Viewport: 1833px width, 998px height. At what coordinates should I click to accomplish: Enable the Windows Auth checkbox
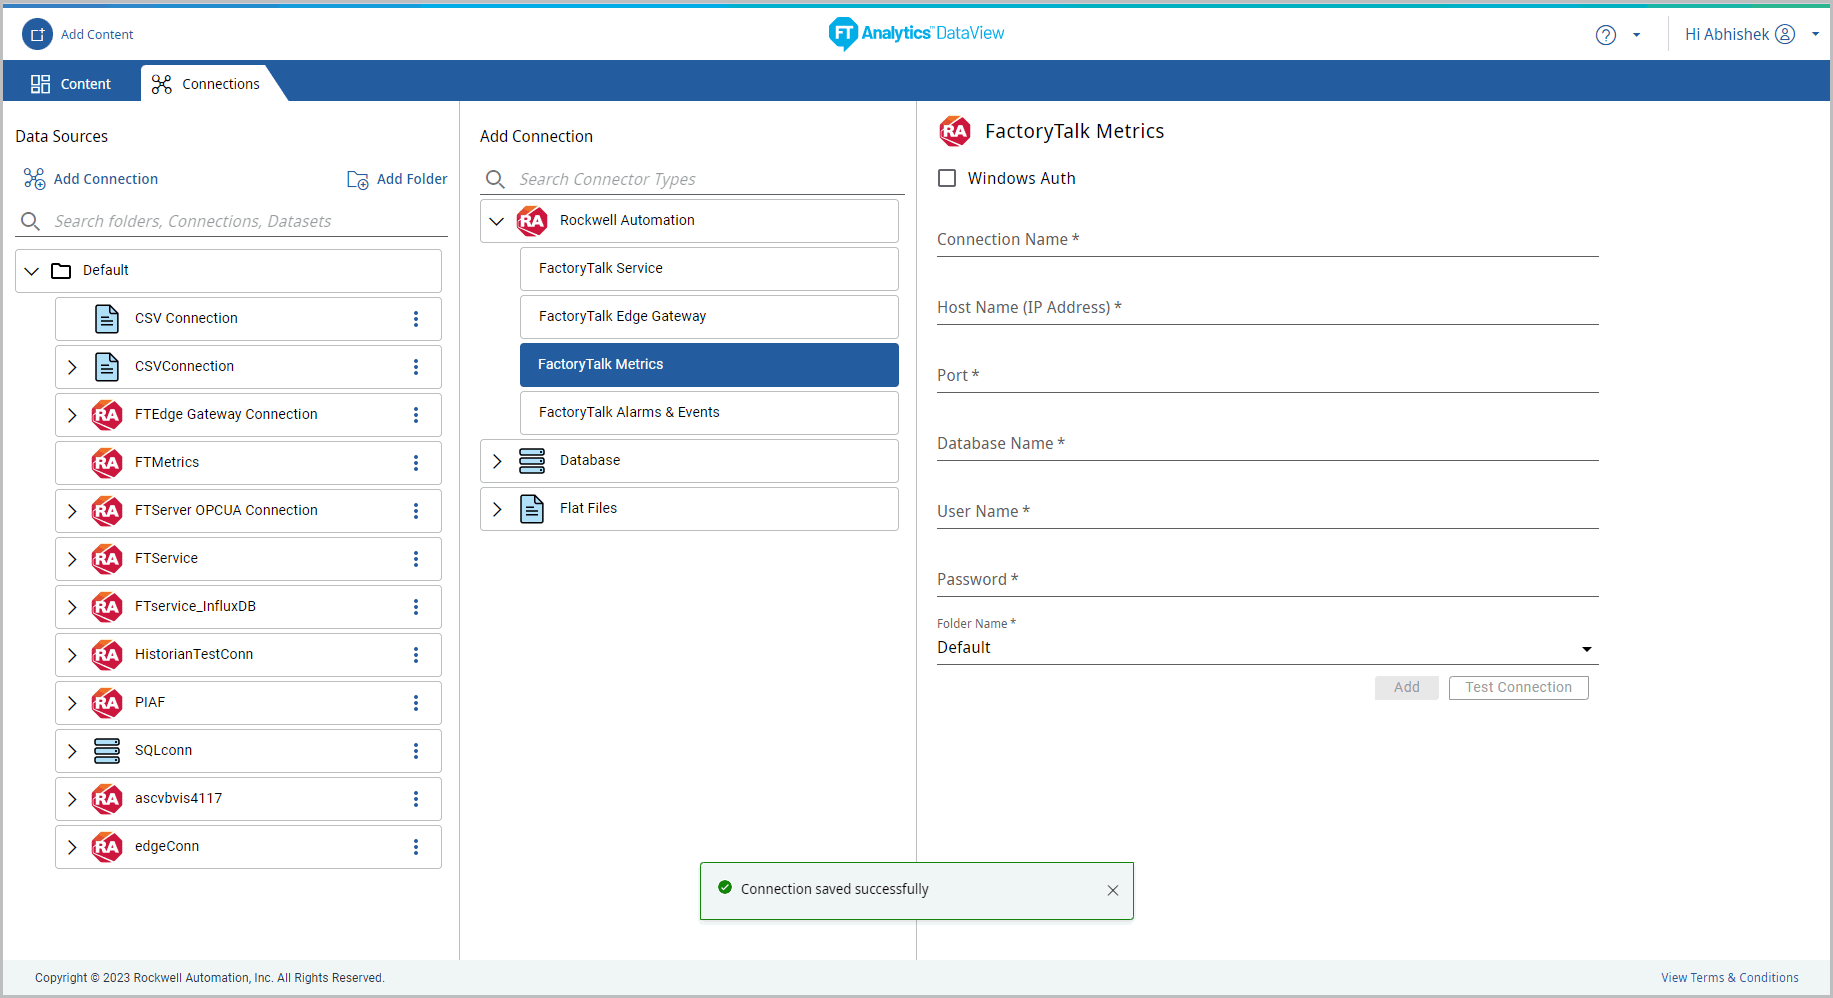tap(947, 178)
